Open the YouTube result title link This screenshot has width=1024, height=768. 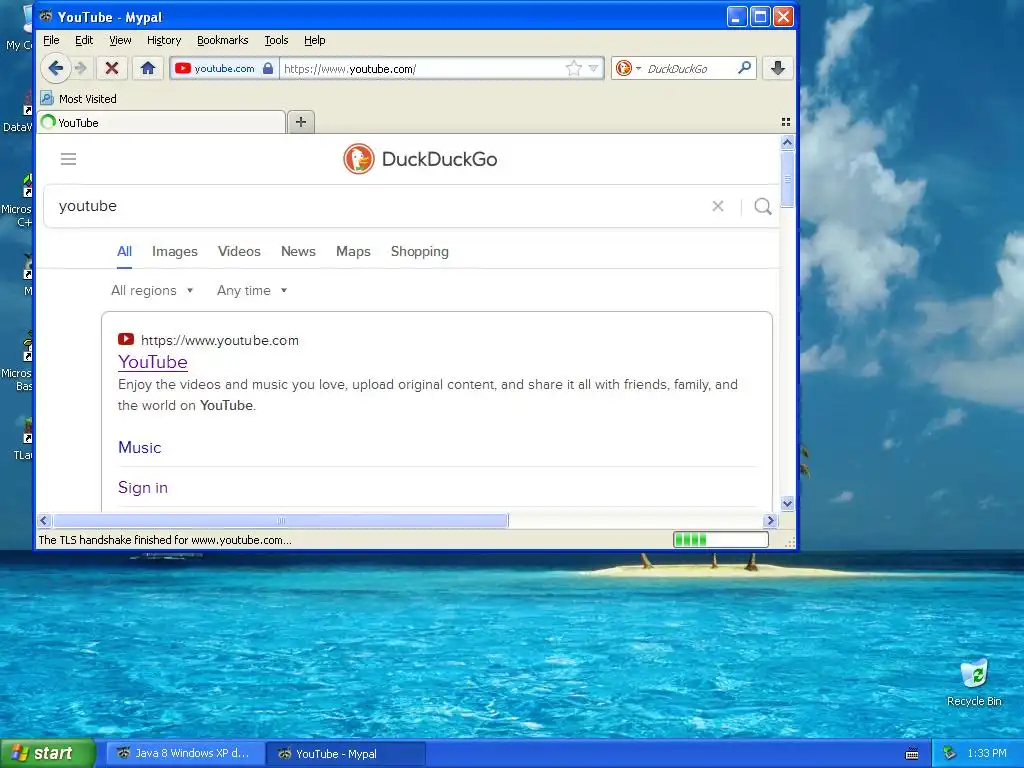pos(153,362)
